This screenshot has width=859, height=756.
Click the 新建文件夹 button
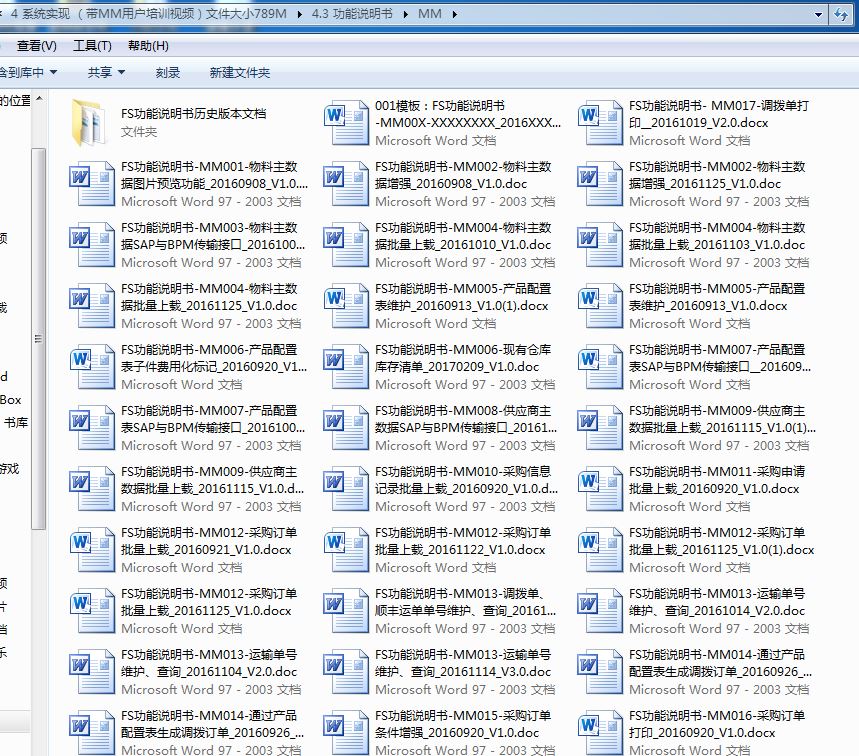coord(239,72)
